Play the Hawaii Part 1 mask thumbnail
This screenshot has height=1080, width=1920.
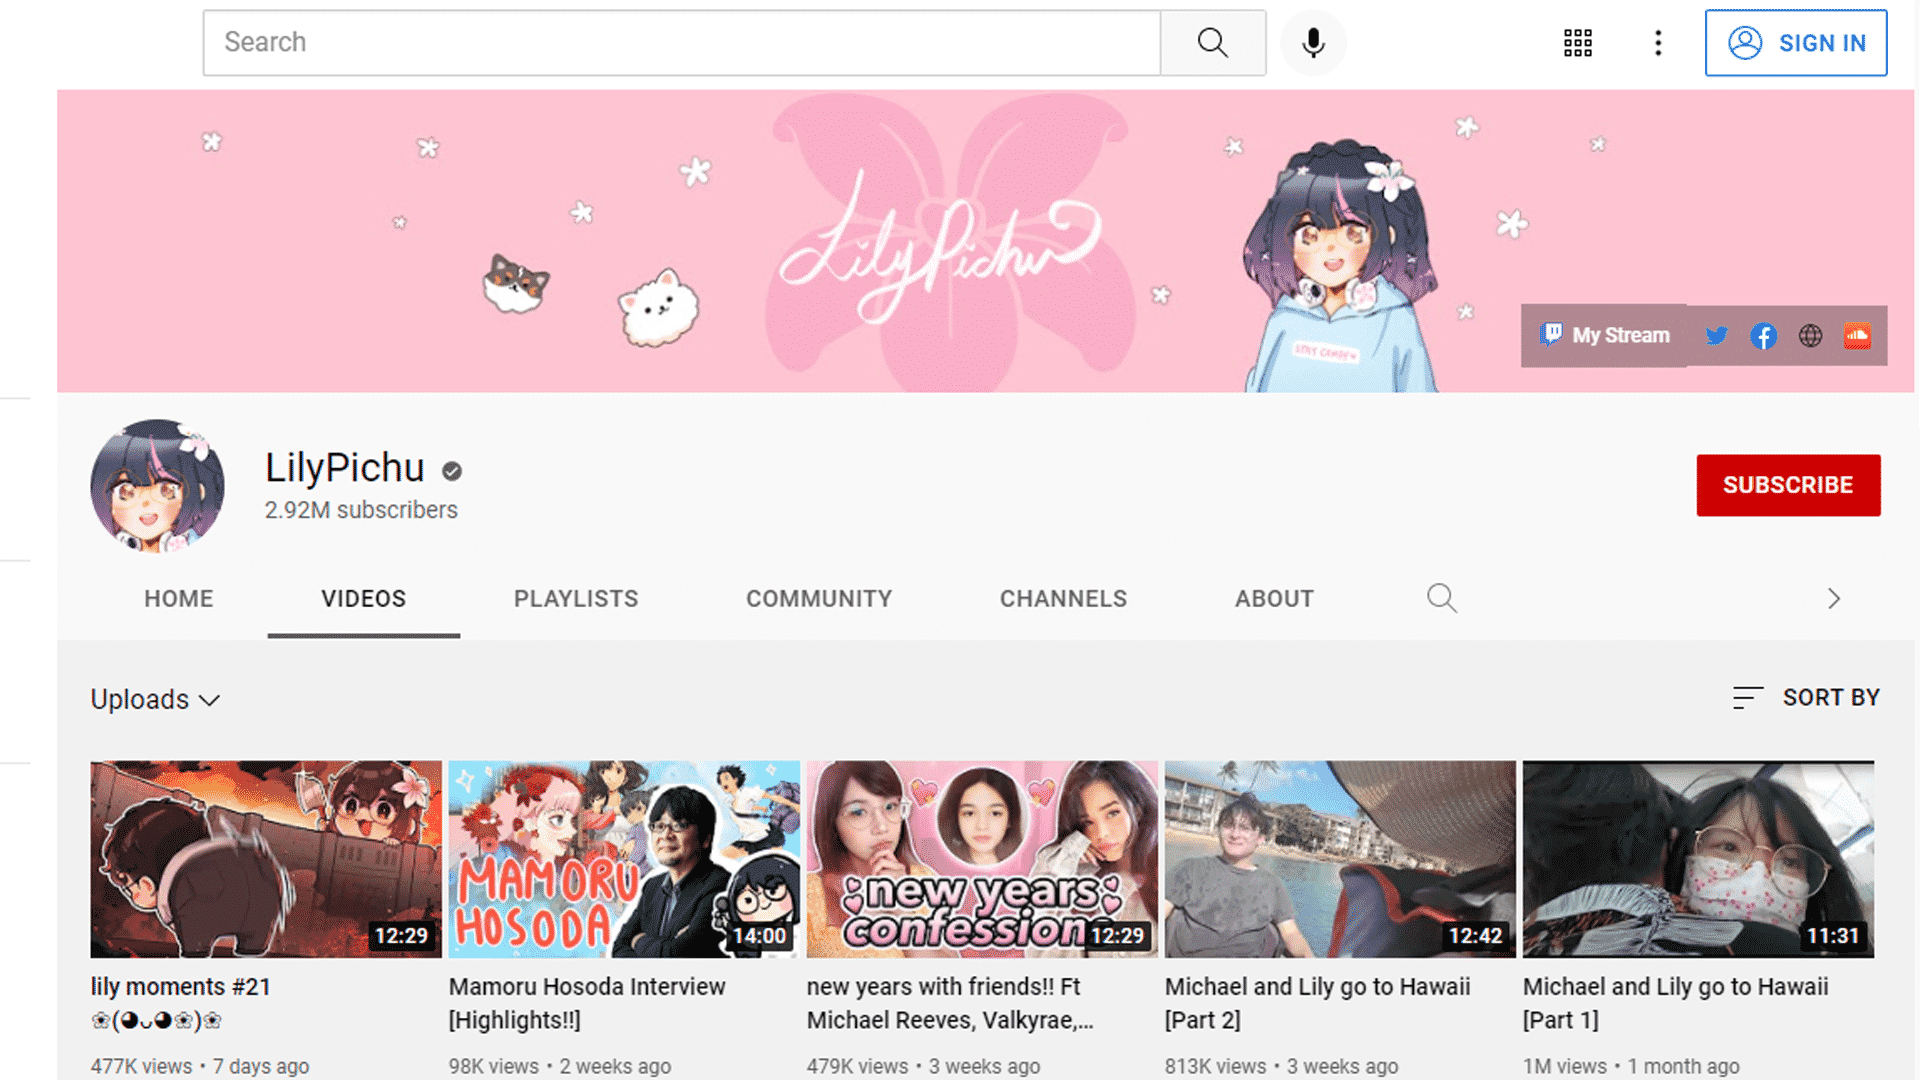pos(1698,860)
